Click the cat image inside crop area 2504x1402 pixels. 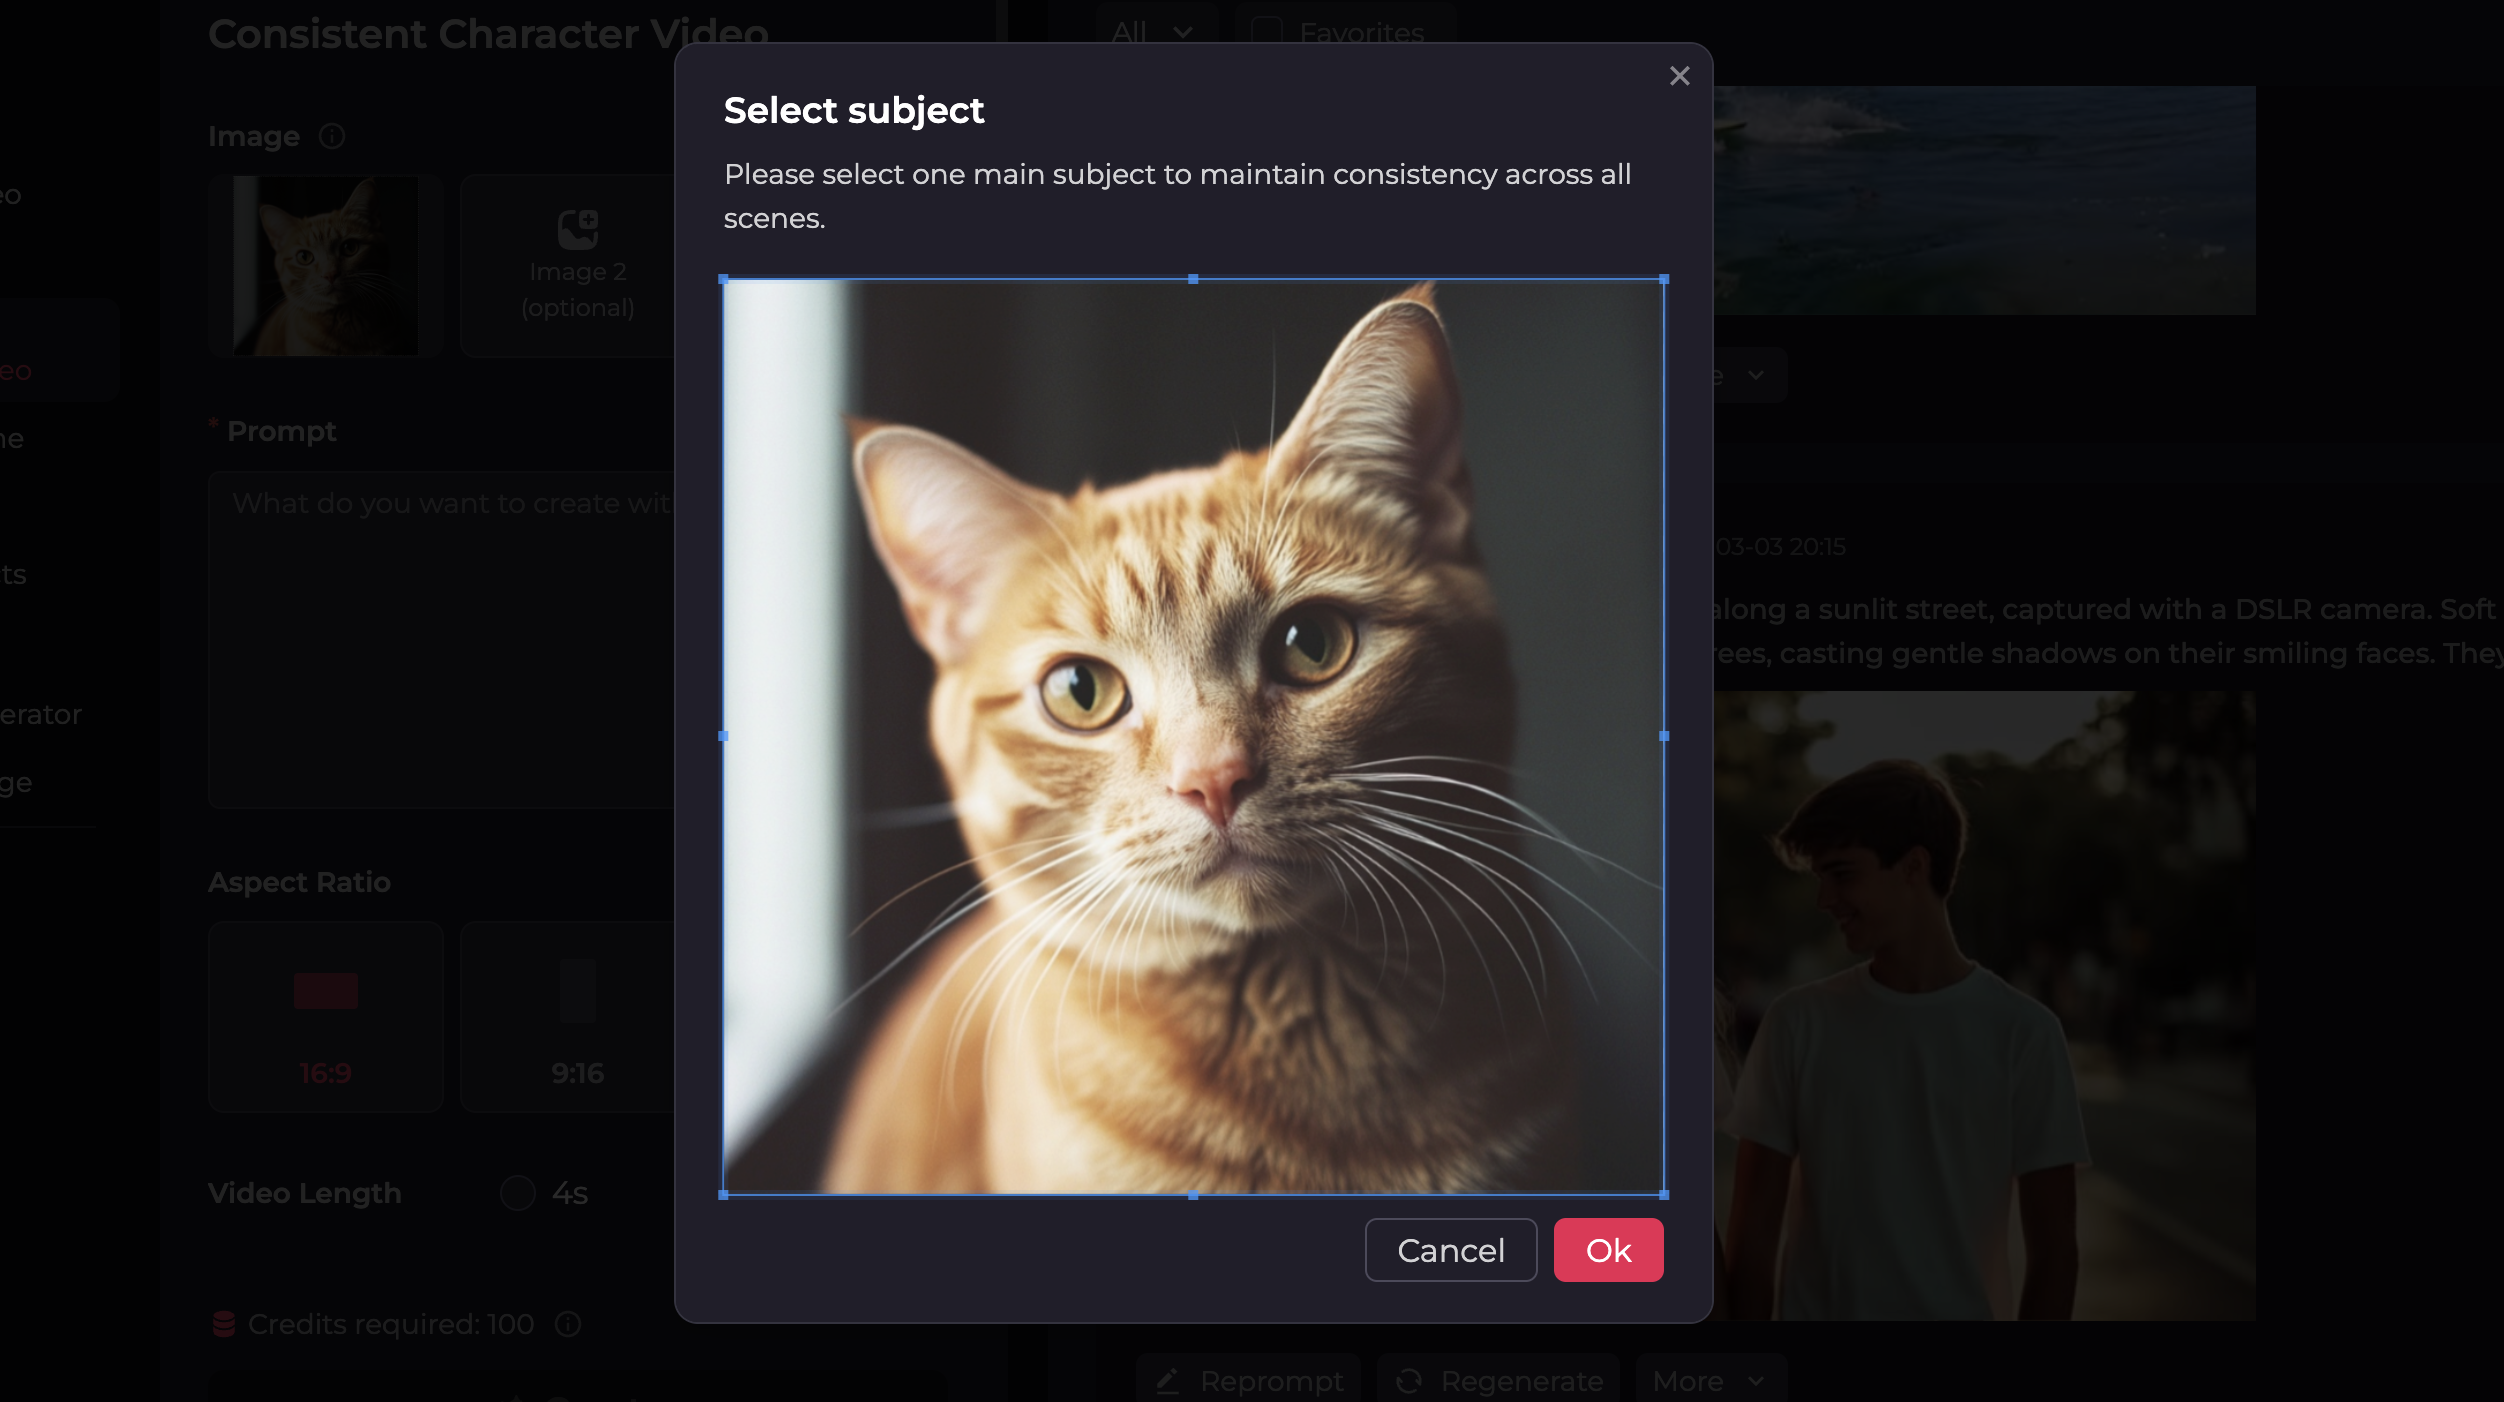tap(1193, 736)
